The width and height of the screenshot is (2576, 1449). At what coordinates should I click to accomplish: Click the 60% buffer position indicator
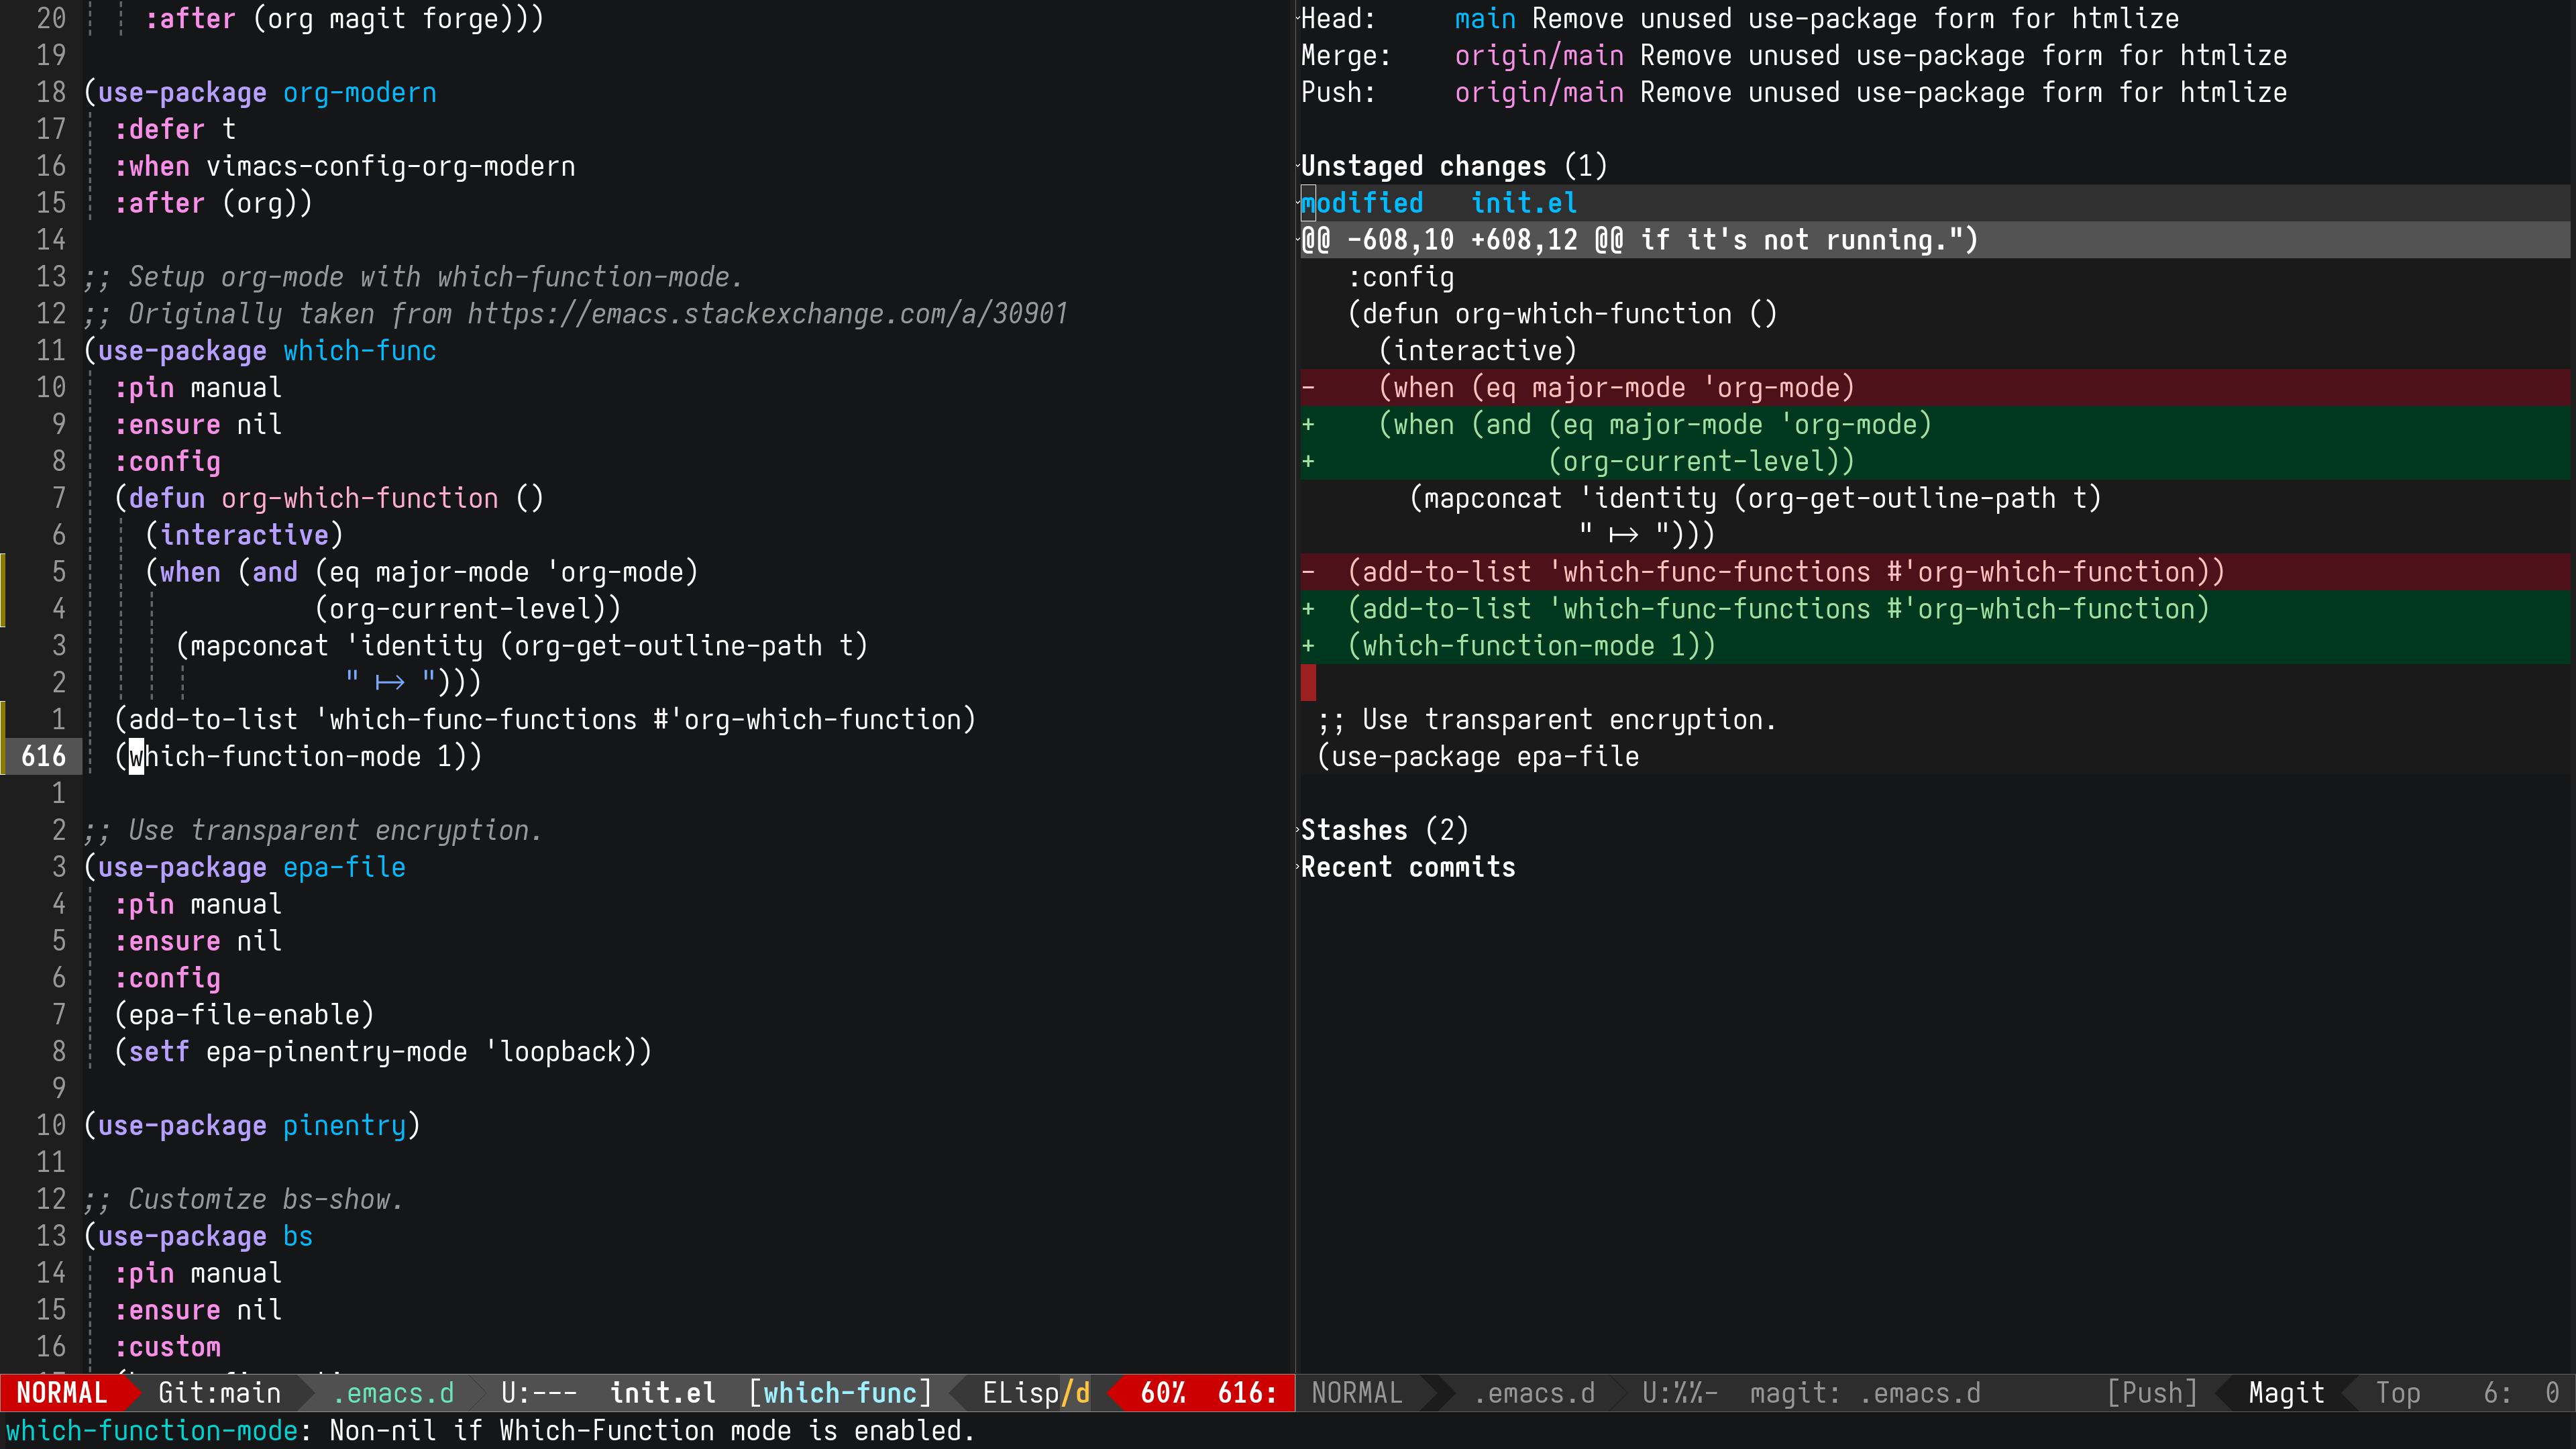[1163, 1393]
